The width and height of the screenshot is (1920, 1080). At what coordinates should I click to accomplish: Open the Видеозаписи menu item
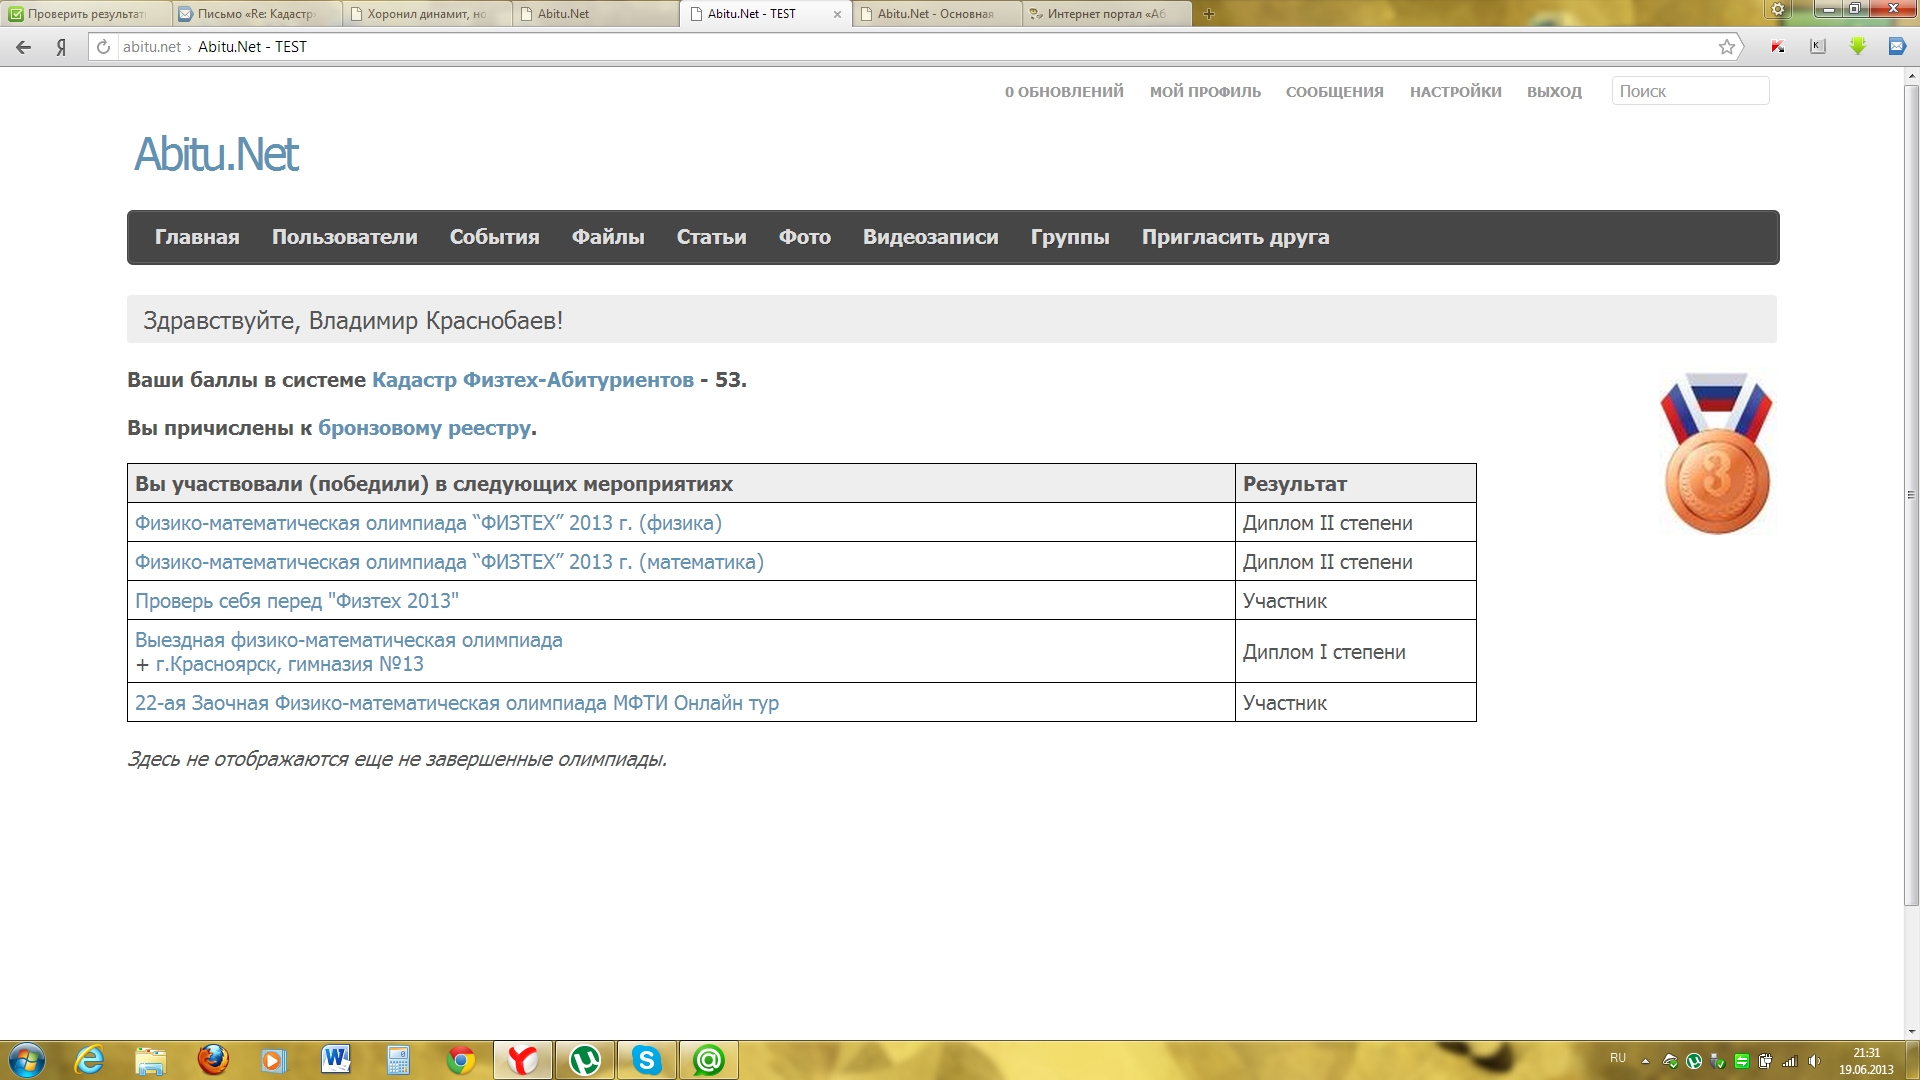pyautogui.click(x=930, y=237)
